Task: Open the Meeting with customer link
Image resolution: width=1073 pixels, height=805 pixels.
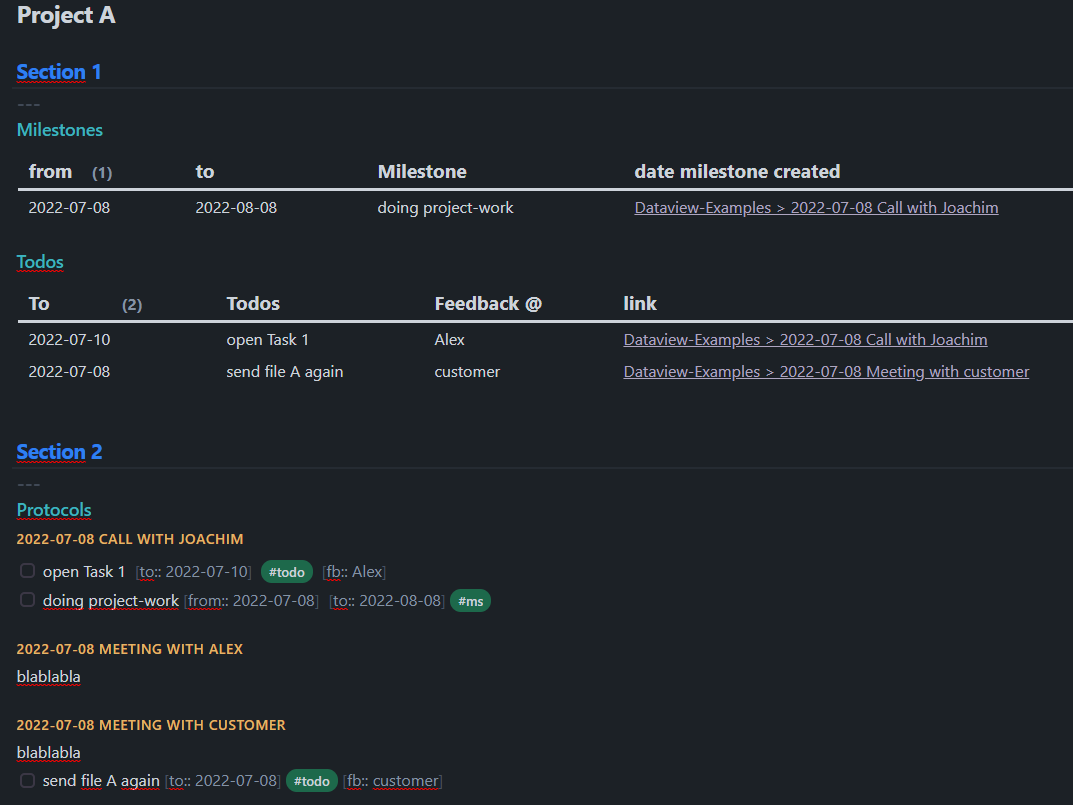Action: tap(826, 372)
